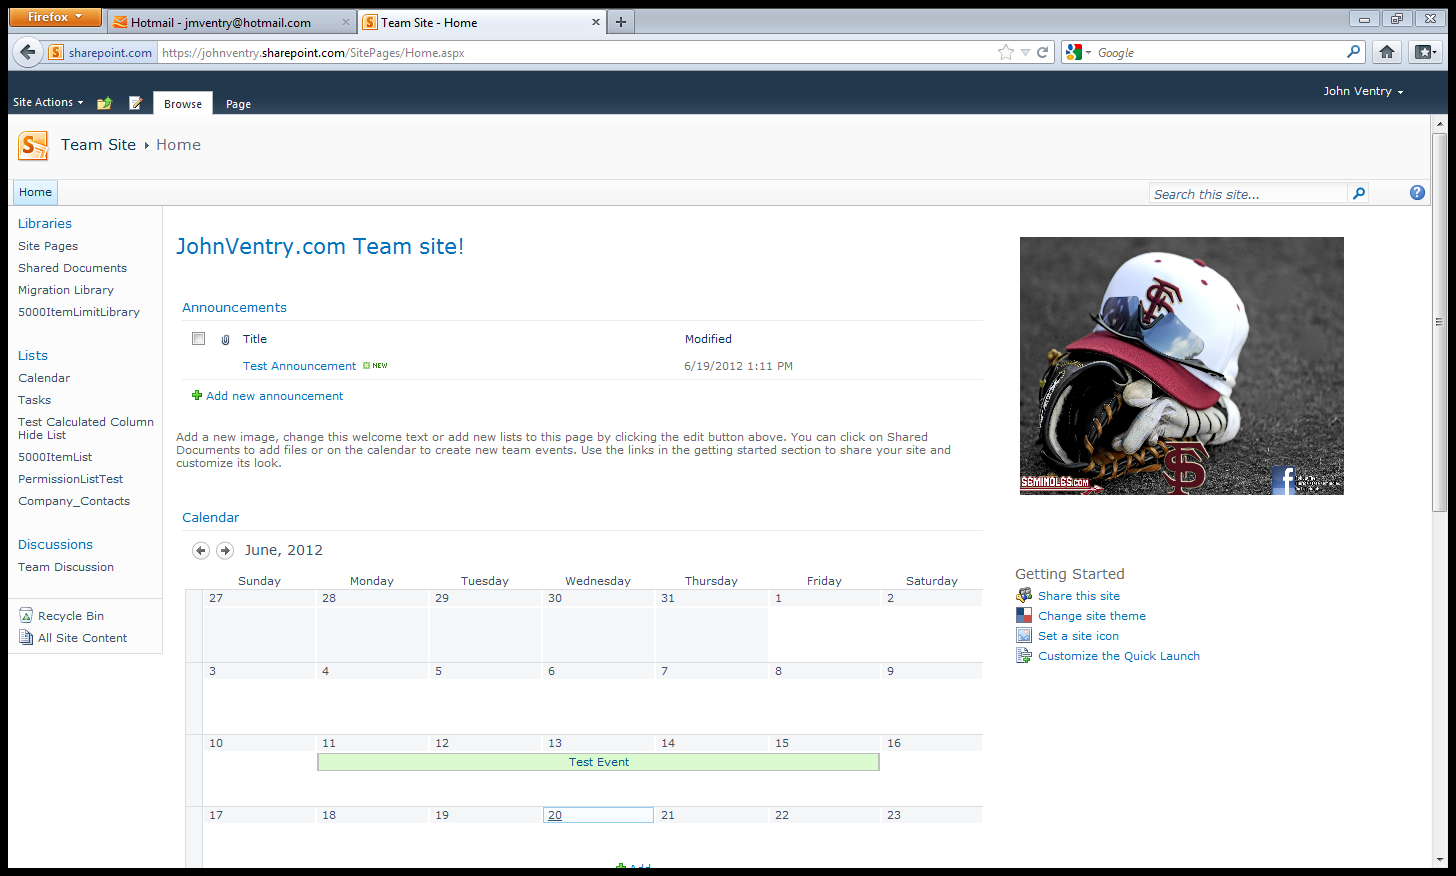1456x876 pixels.
Task: Click the Add new announcement link
Action: click(274, 395)
